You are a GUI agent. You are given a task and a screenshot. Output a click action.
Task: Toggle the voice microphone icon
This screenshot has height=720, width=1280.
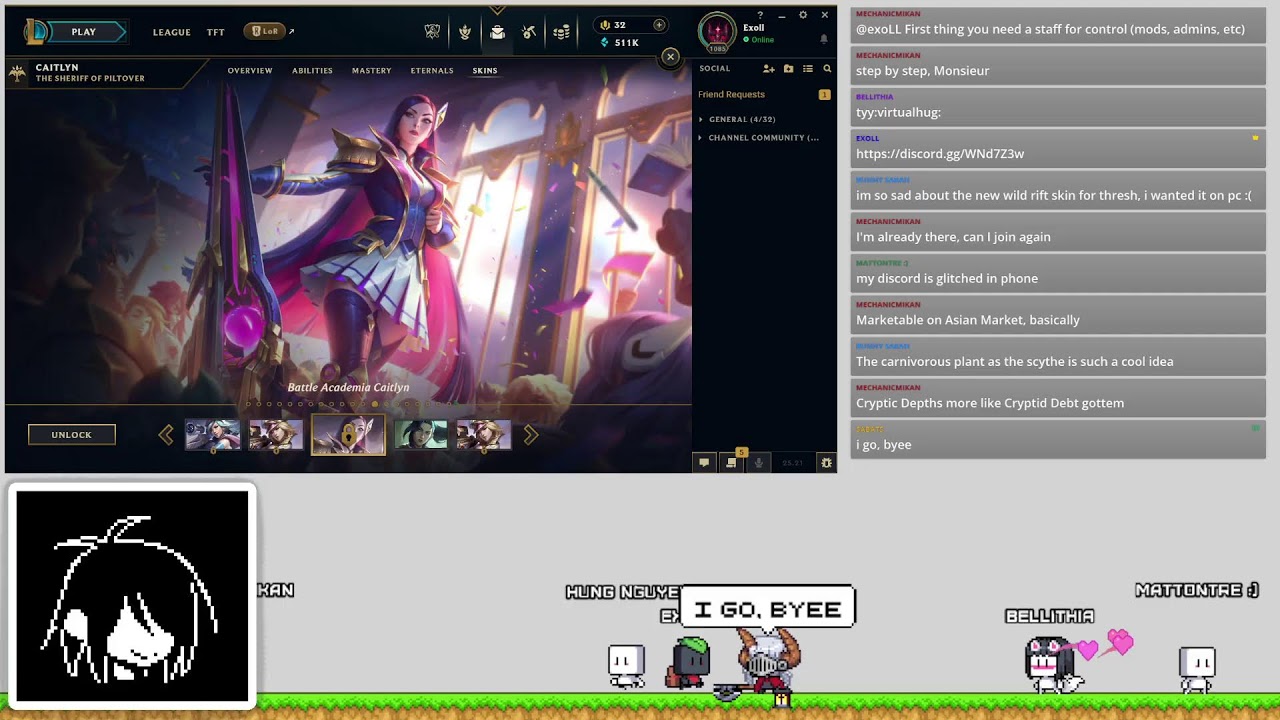[759, 462]
